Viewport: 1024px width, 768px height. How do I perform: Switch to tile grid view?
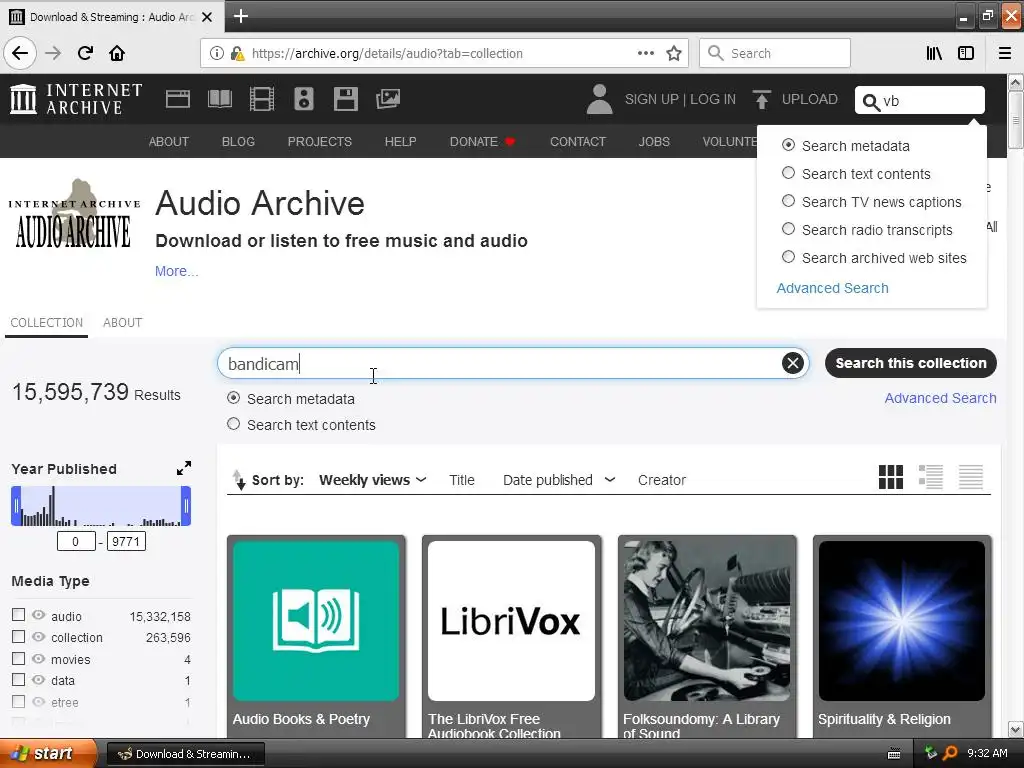click(x=891, y=477)
